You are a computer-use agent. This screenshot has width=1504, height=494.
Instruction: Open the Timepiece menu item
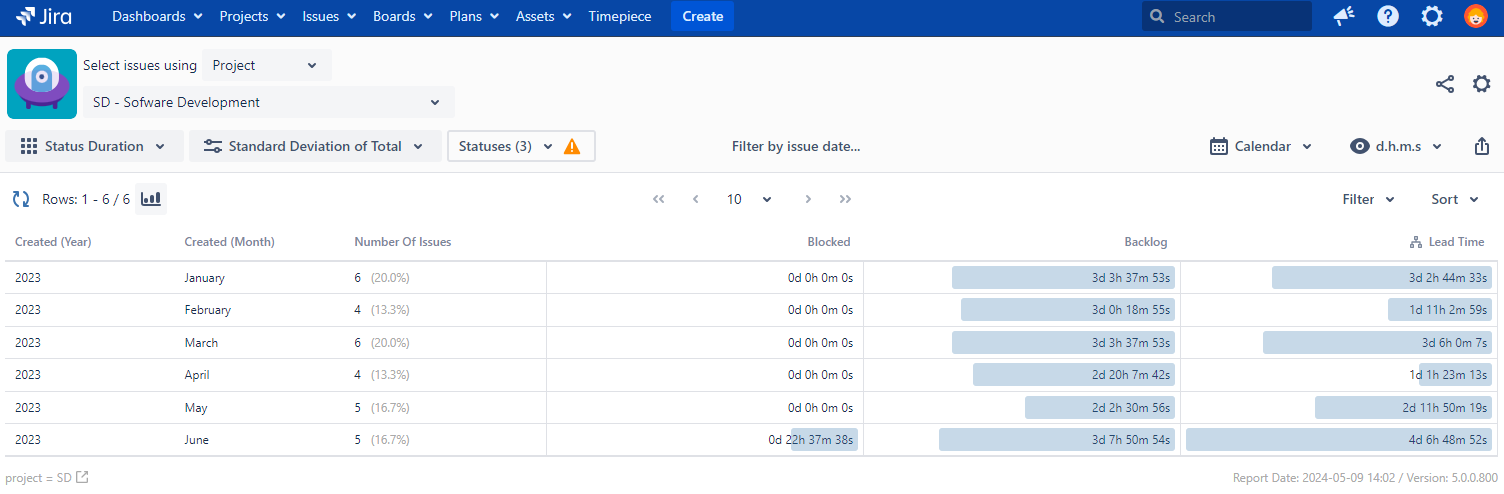tap(619, 16)
